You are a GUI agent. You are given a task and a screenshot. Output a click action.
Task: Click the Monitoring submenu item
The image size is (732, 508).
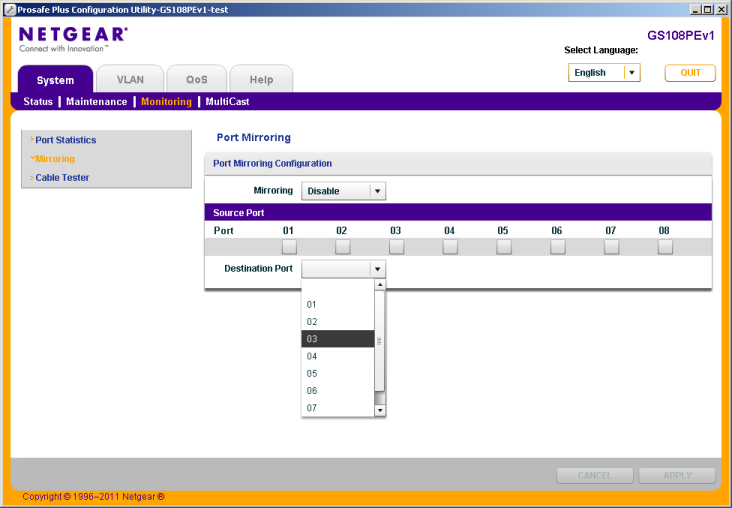[166, 101]
